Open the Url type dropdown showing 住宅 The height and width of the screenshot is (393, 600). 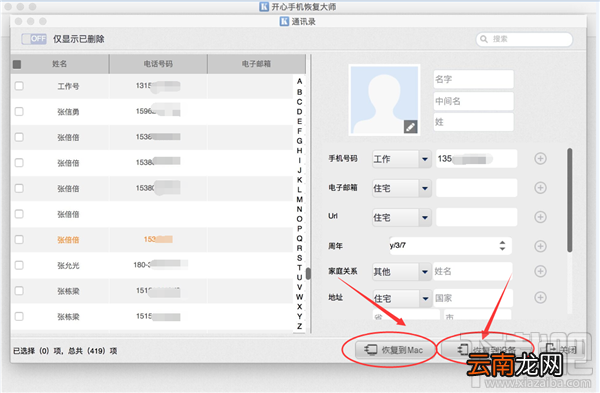click(402, 217)
